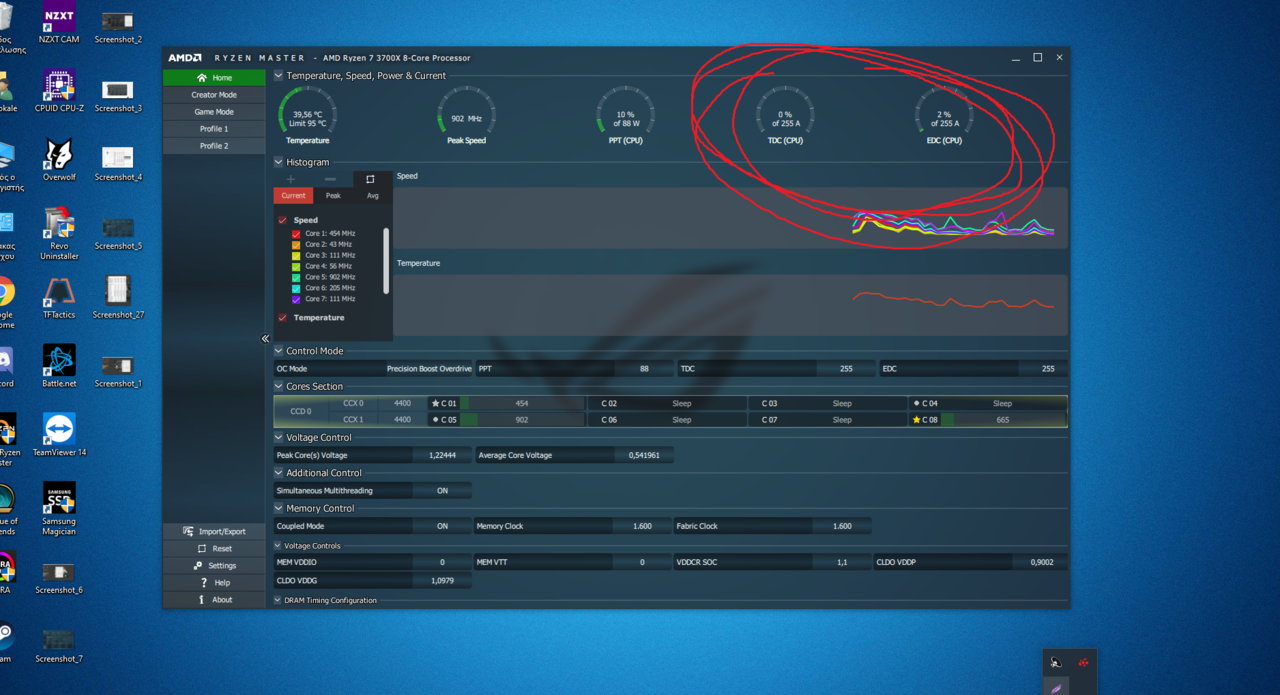The image size is (1280, 695).
Task: Open Ryzen Master Settings
Action: pyautogui.click(x=214, y=566)
